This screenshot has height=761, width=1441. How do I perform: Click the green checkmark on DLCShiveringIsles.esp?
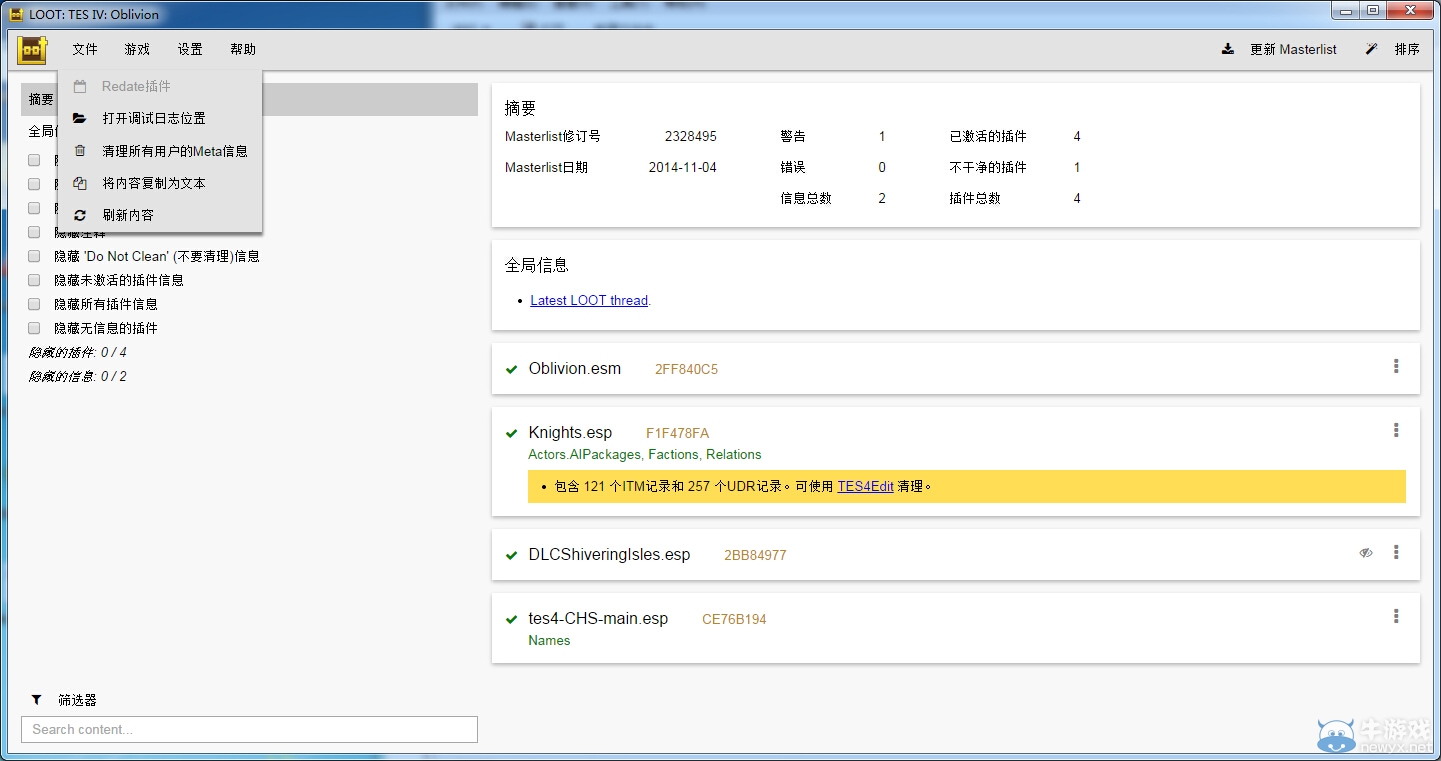click(512, 556)
